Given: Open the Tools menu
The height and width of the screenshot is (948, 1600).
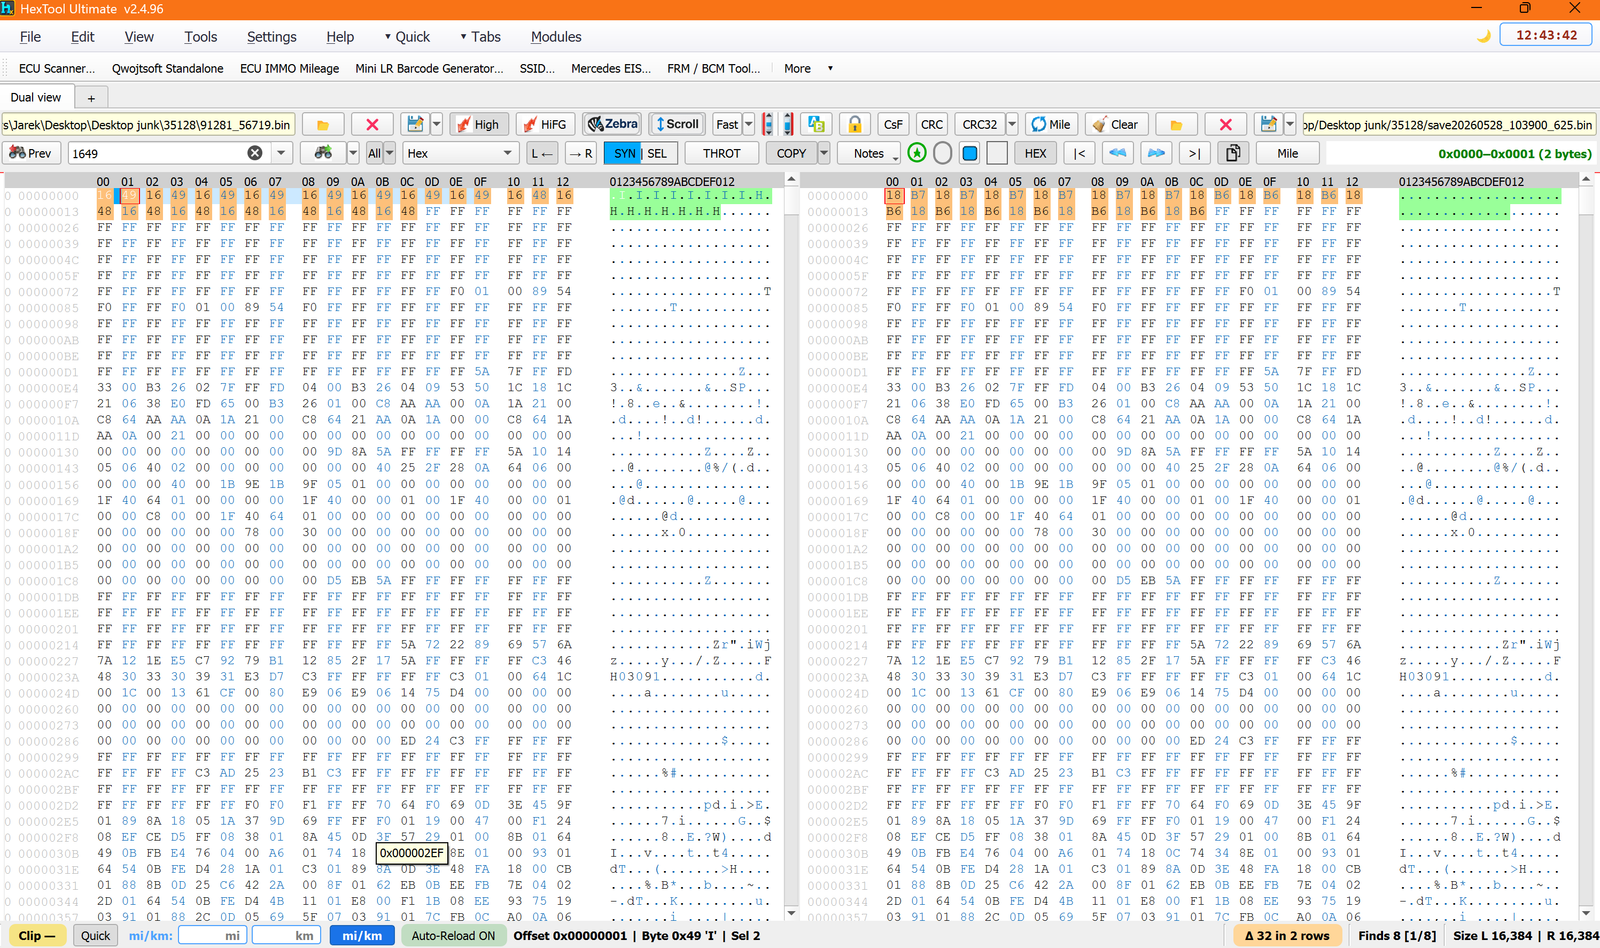Looking at the screenshot, I should [201, 37].
